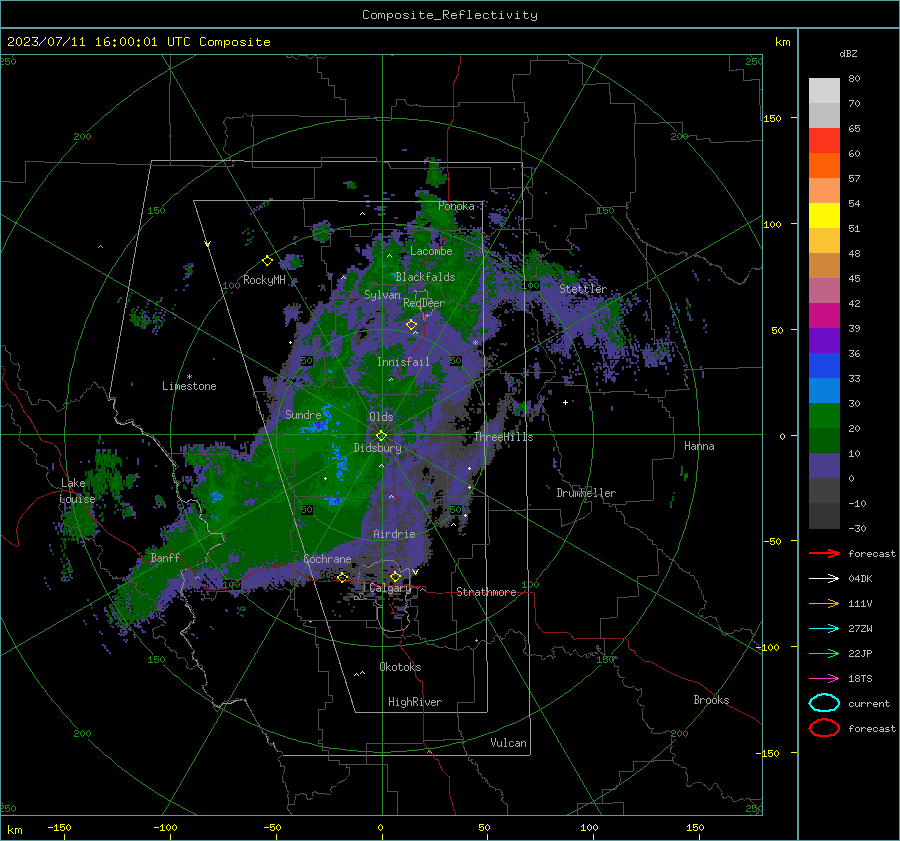
Task: Pick the slate purple 0-10 dBZ swatch
Action: coord(824,465)
